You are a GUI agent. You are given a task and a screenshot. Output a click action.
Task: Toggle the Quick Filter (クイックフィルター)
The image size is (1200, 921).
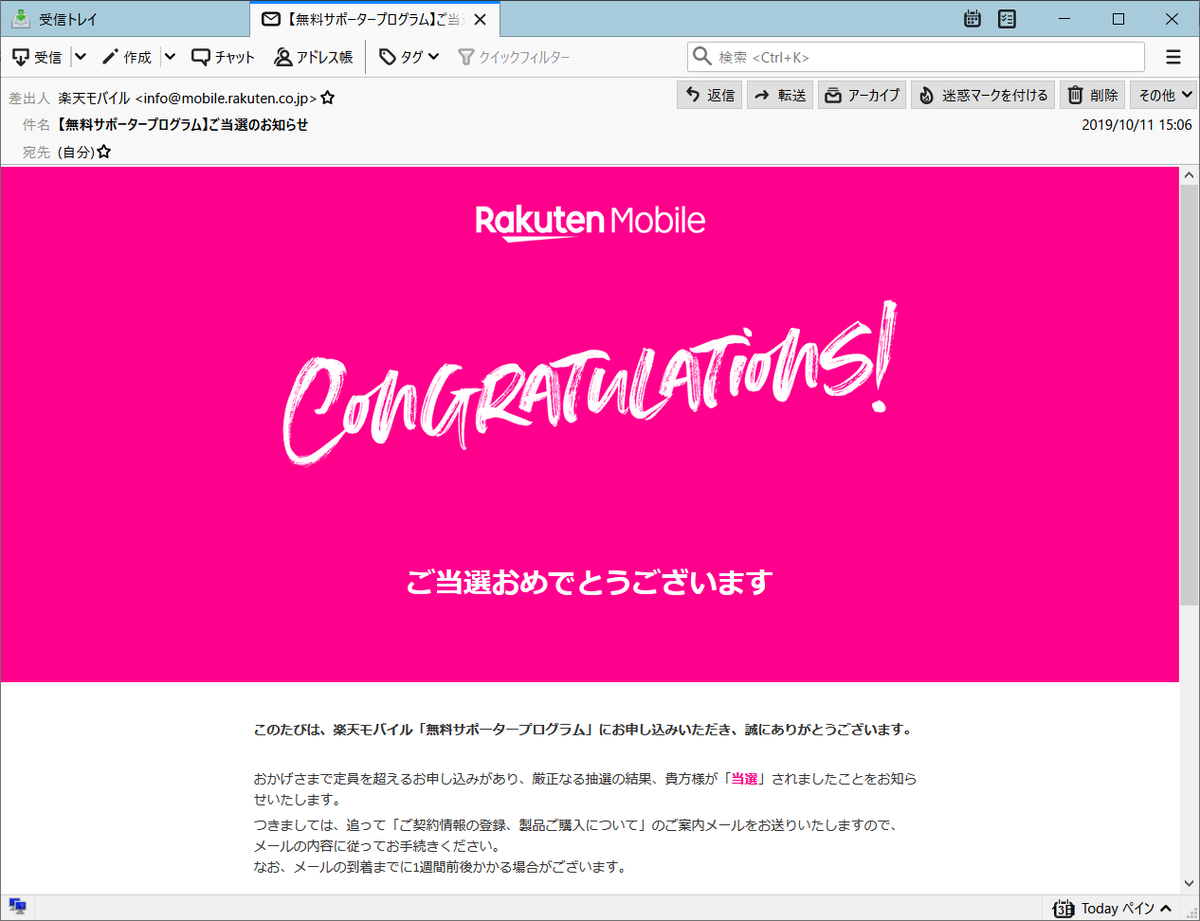pyautogui.click(x=514, y=57)
